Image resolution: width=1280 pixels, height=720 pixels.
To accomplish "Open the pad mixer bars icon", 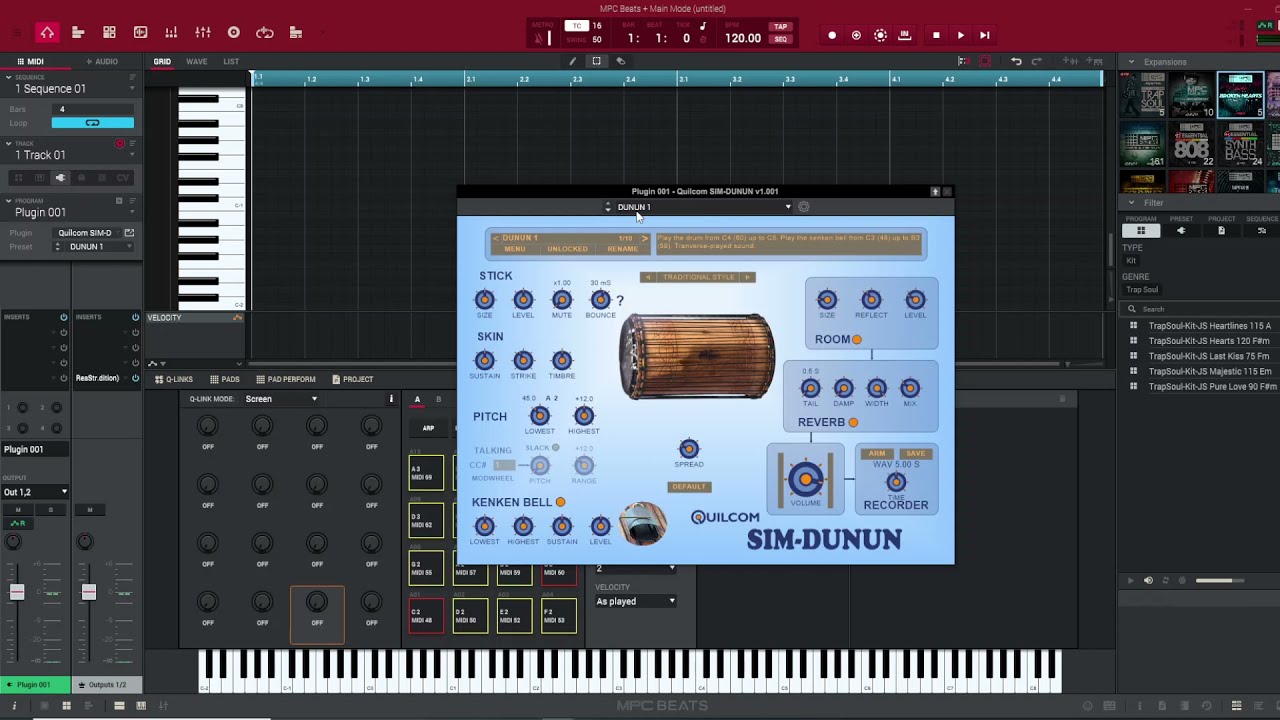I will tap(171, 33).
